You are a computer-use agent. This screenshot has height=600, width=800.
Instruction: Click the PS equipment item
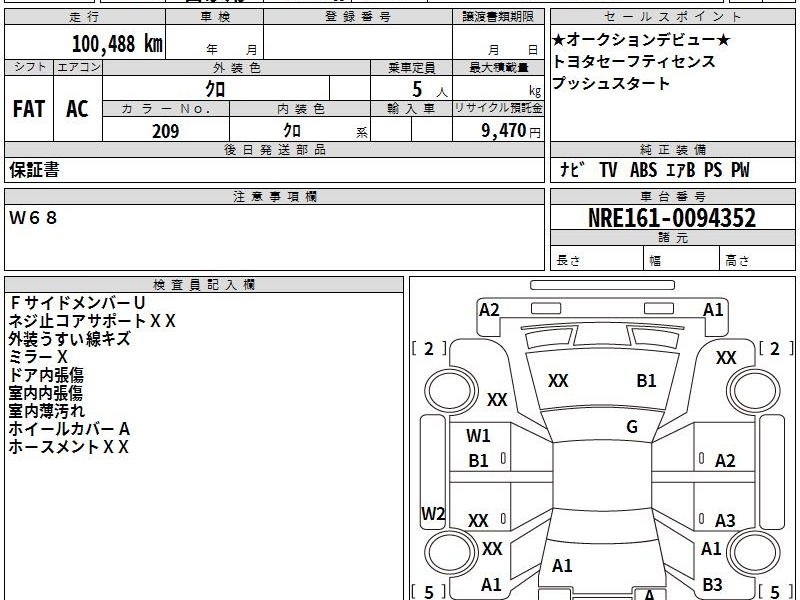pos(713,169)
